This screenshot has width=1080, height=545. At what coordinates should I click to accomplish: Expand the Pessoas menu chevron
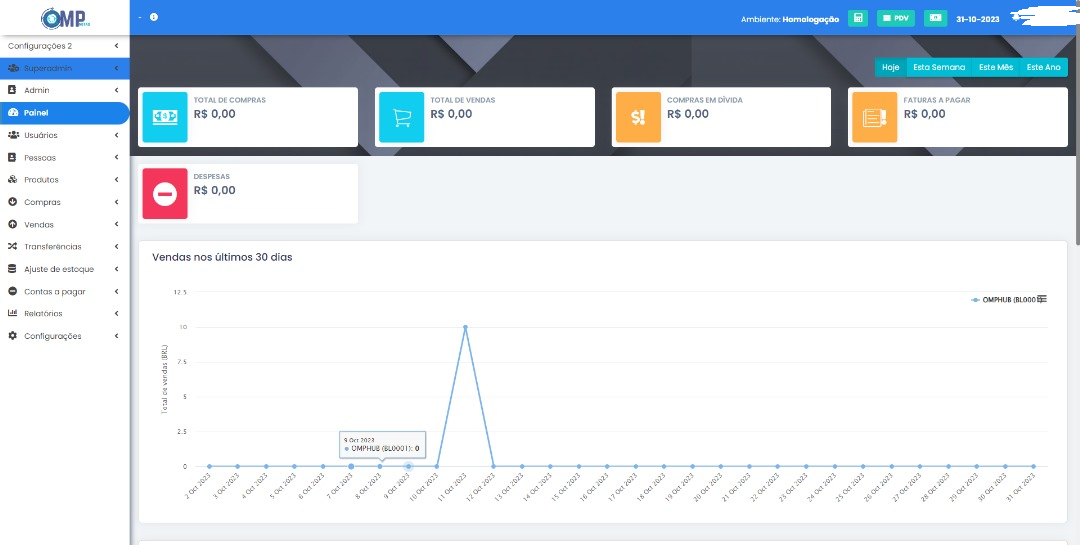116,157
